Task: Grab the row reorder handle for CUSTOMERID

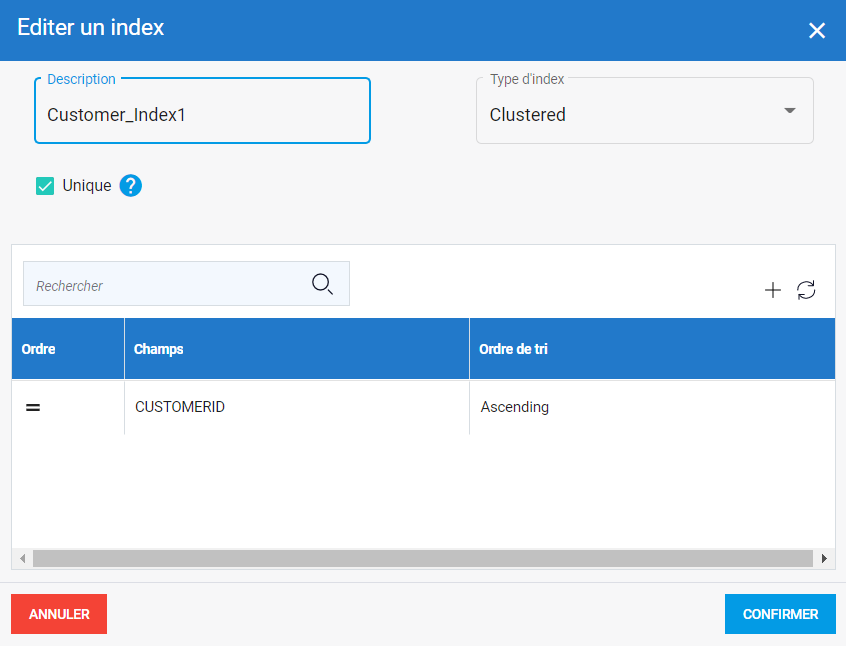Action: (33, 408)
